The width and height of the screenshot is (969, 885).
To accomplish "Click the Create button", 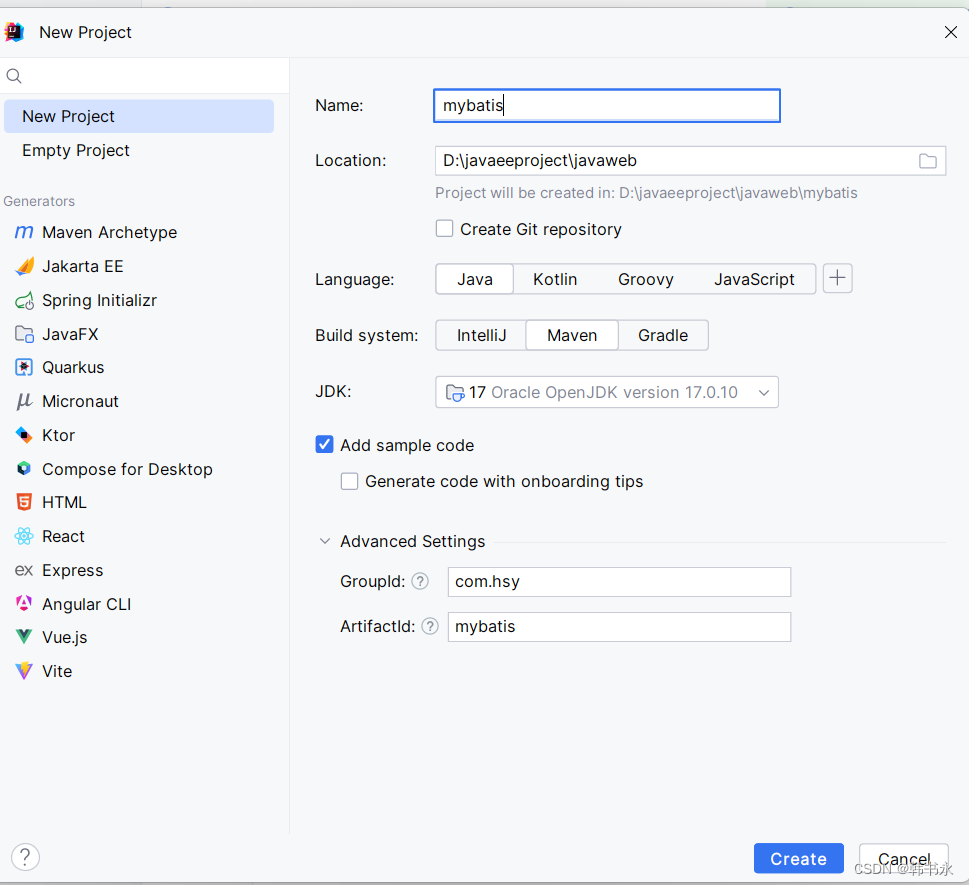I will [x=798, y=858].
